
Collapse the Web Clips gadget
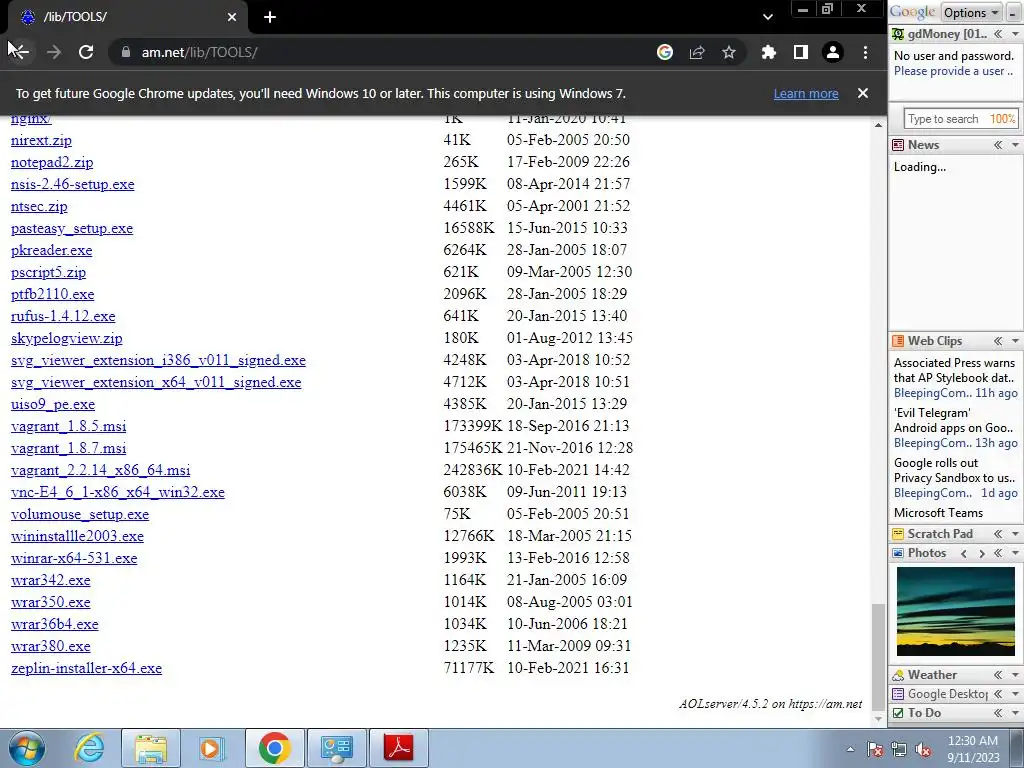(x=998, y=341)
